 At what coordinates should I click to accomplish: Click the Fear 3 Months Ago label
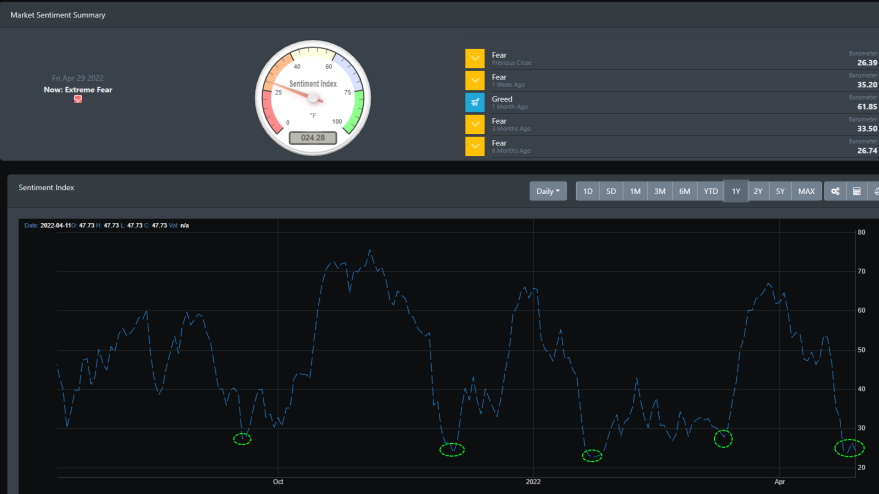click(511, 124)
